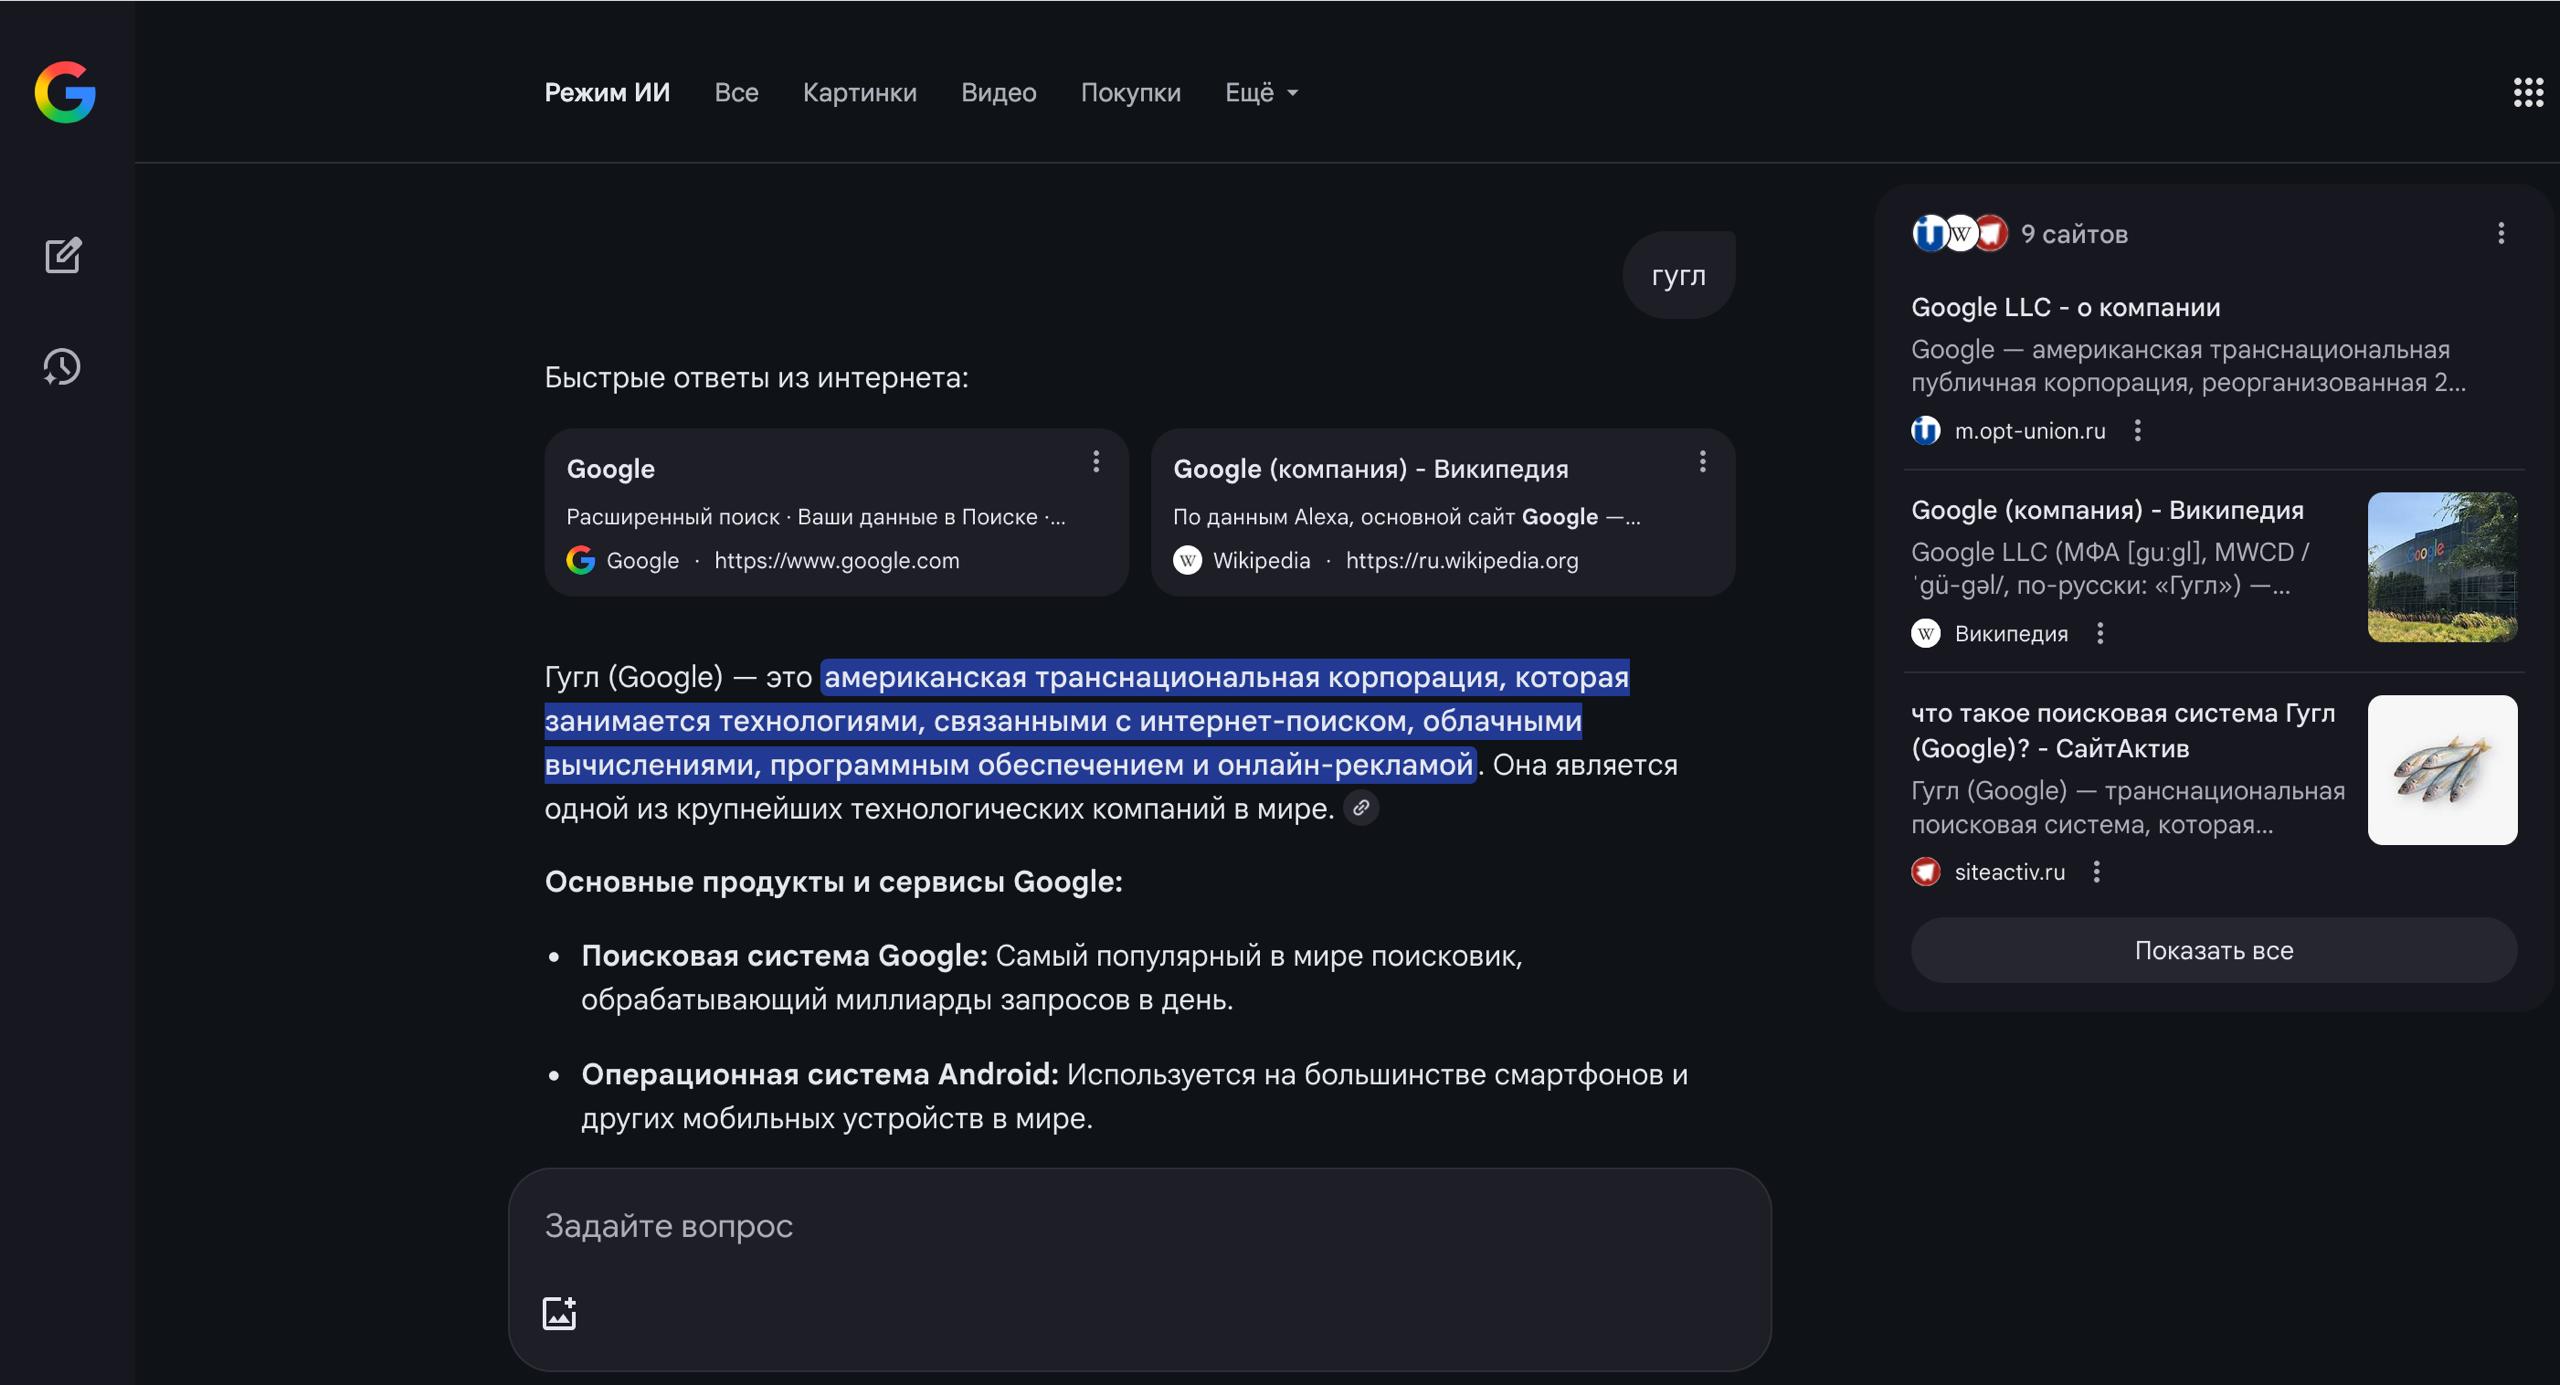Open more options next to m.opt-union.ru
Image resolution: width=2560 pixels, height=1385 pixels.
(2137, 431)
